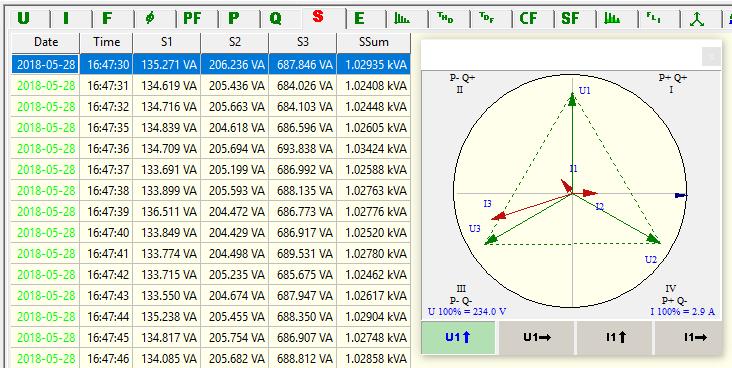Click the 16:47:35 time cell
Image resolution: width=732 pixels, height=368 pixels.
tap(106, 127)
